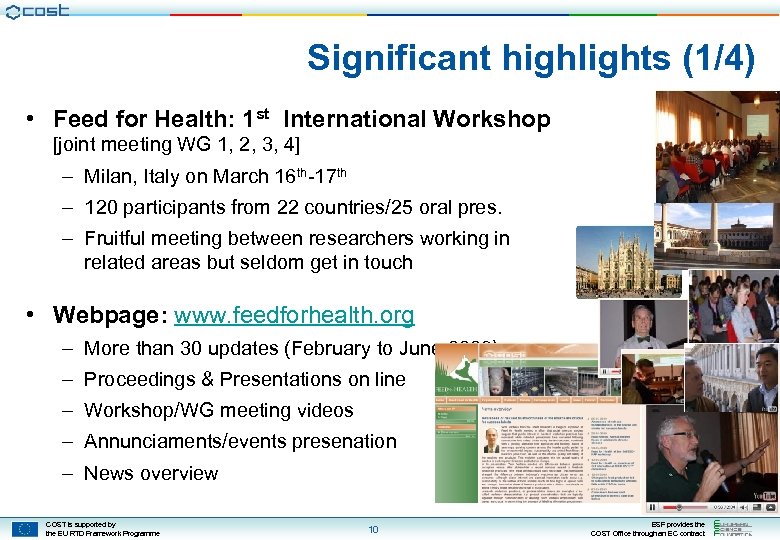Select the conference hall audience photo
Viewport: 780px width, 540px height.
(x=718, y=147)
